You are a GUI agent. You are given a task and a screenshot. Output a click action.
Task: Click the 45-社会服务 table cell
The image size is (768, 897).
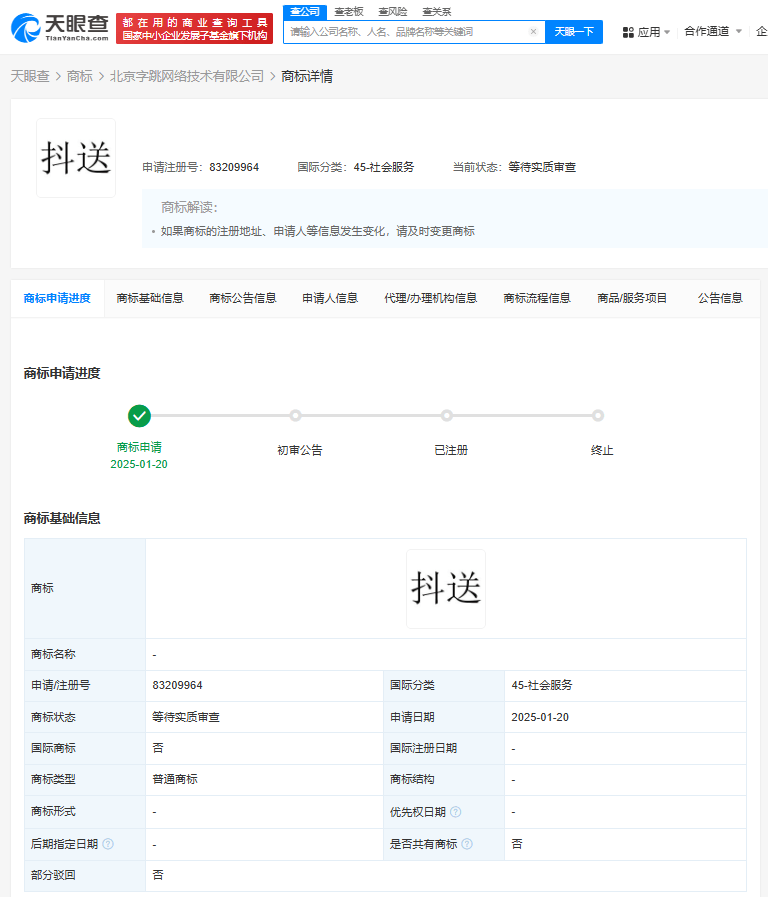625,685
